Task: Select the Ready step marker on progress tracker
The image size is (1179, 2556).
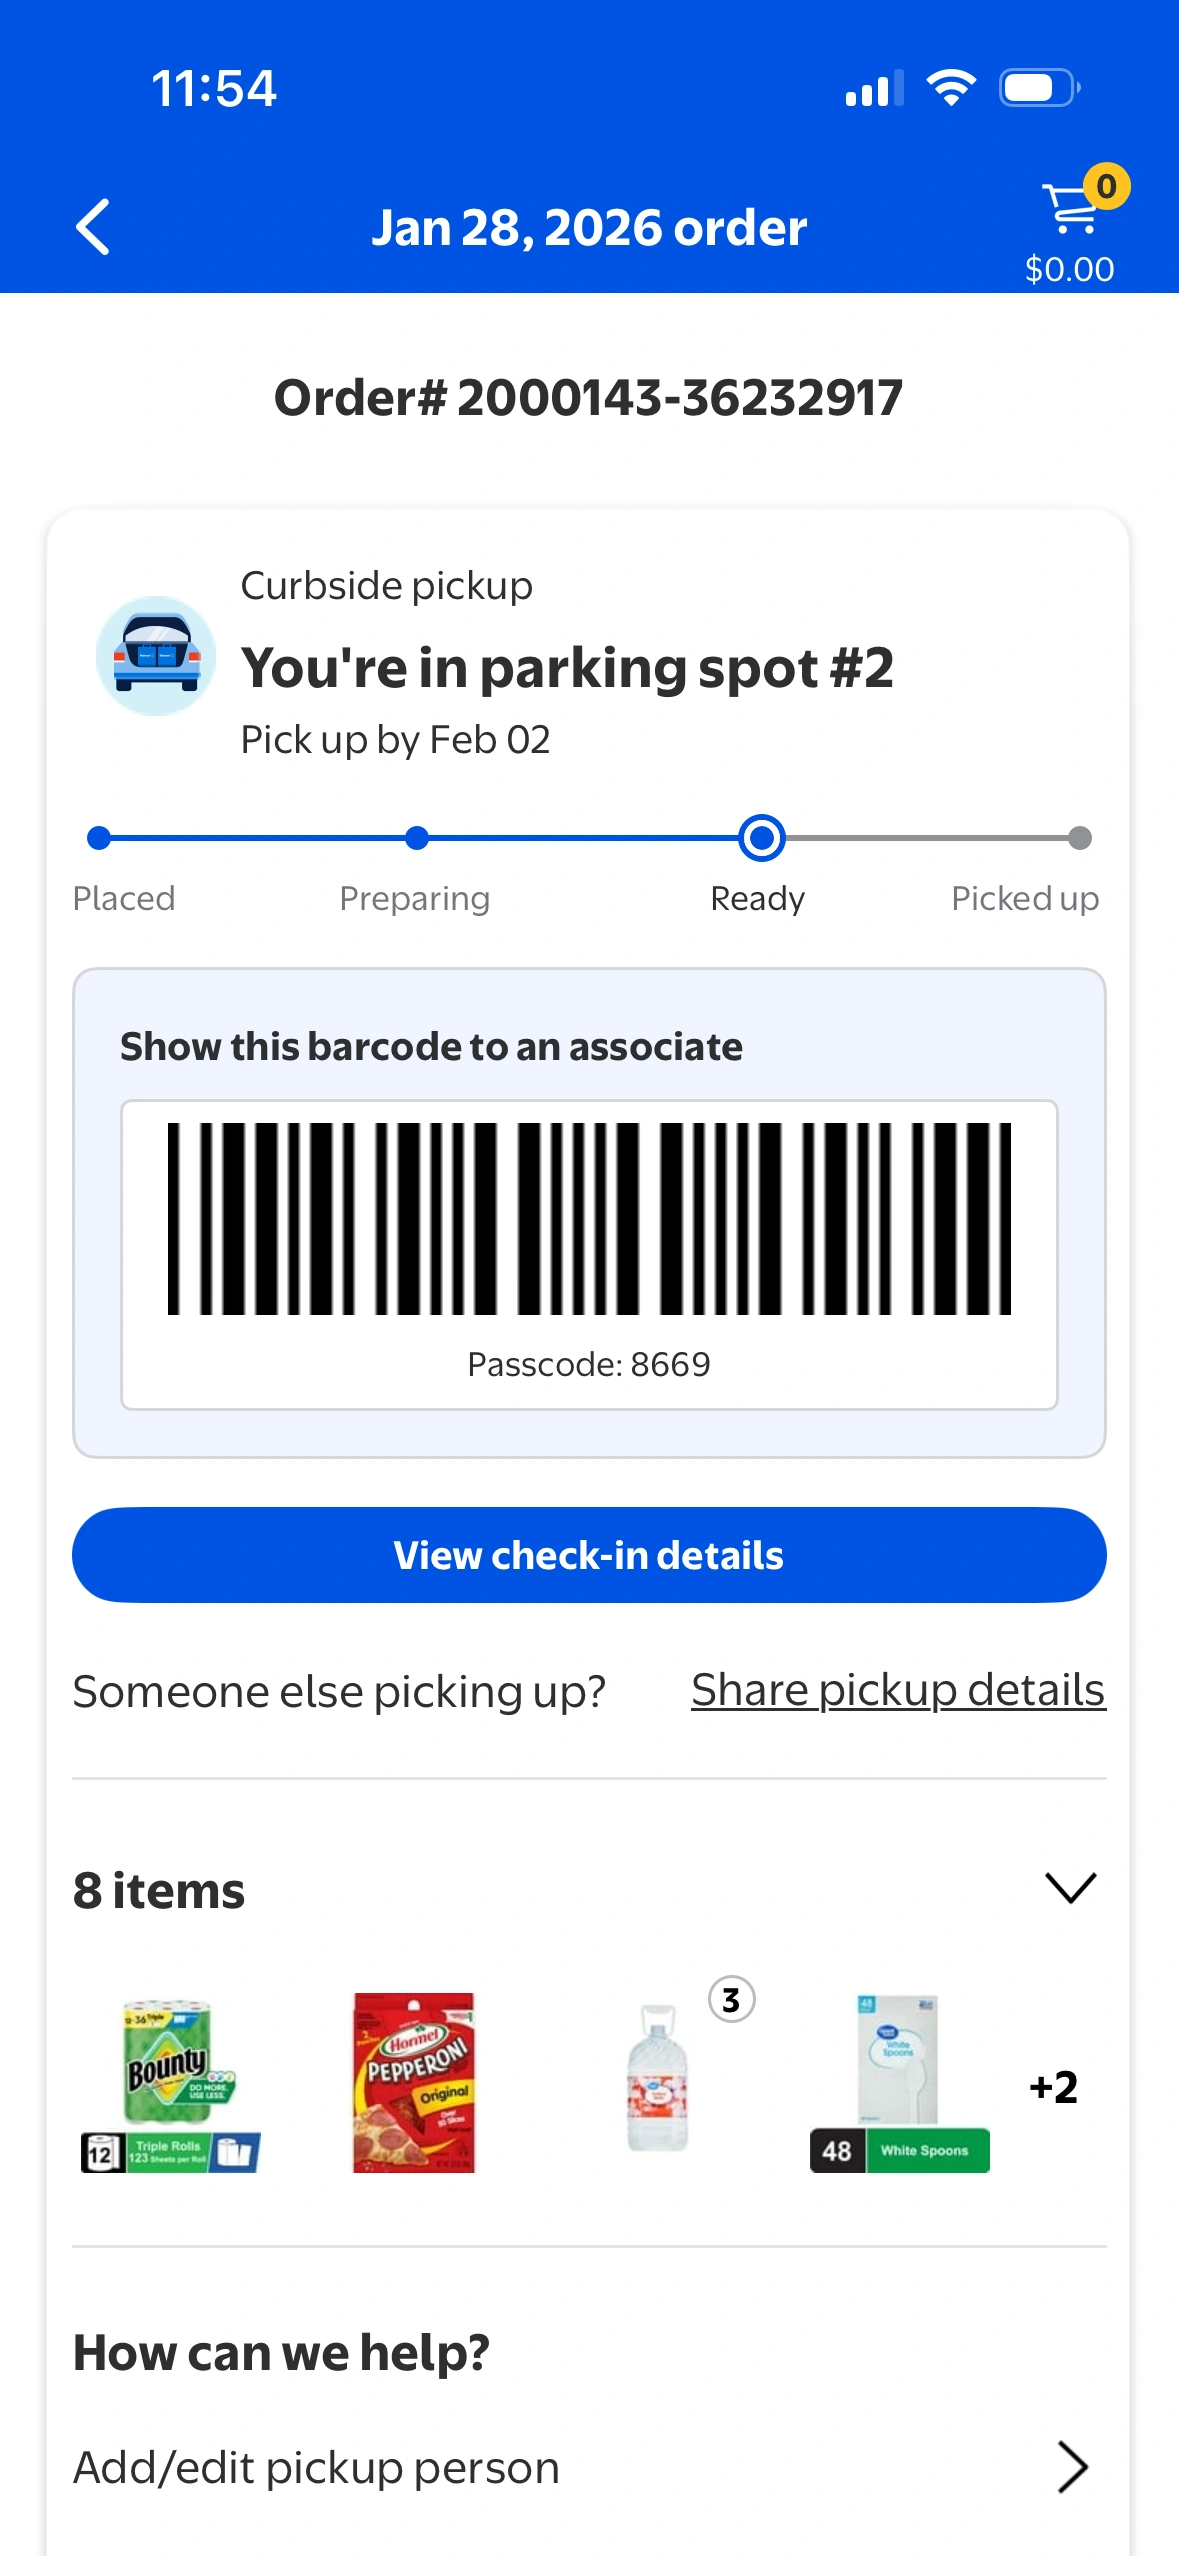Action: tap(761, 838)
